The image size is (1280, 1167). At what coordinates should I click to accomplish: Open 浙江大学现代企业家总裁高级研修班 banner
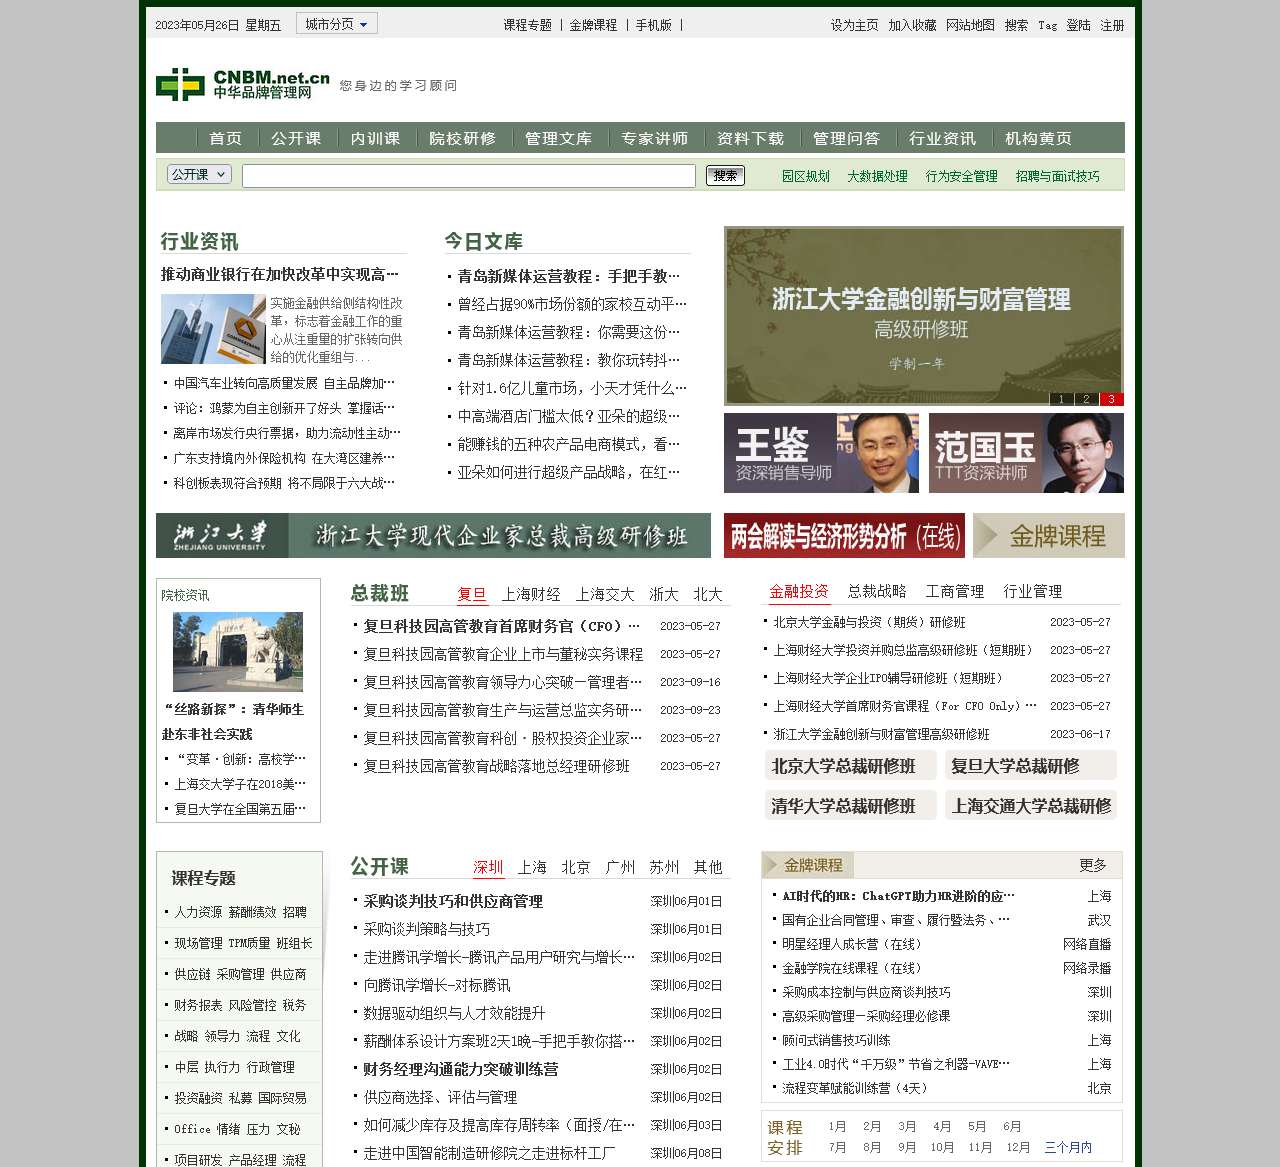(433, 535)
